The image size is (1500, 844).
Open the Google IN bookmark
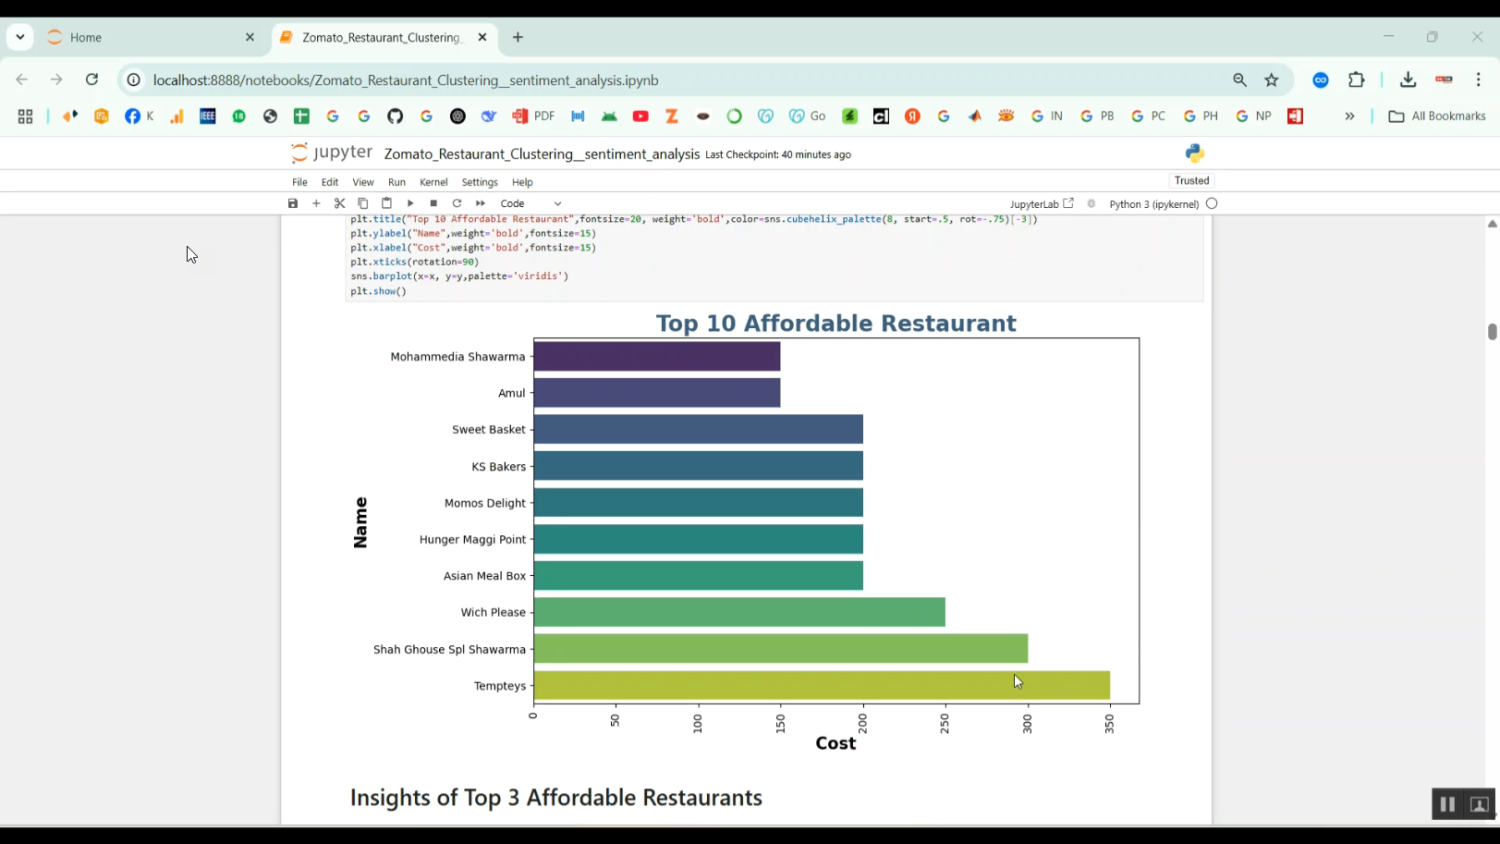point(1047,117)
